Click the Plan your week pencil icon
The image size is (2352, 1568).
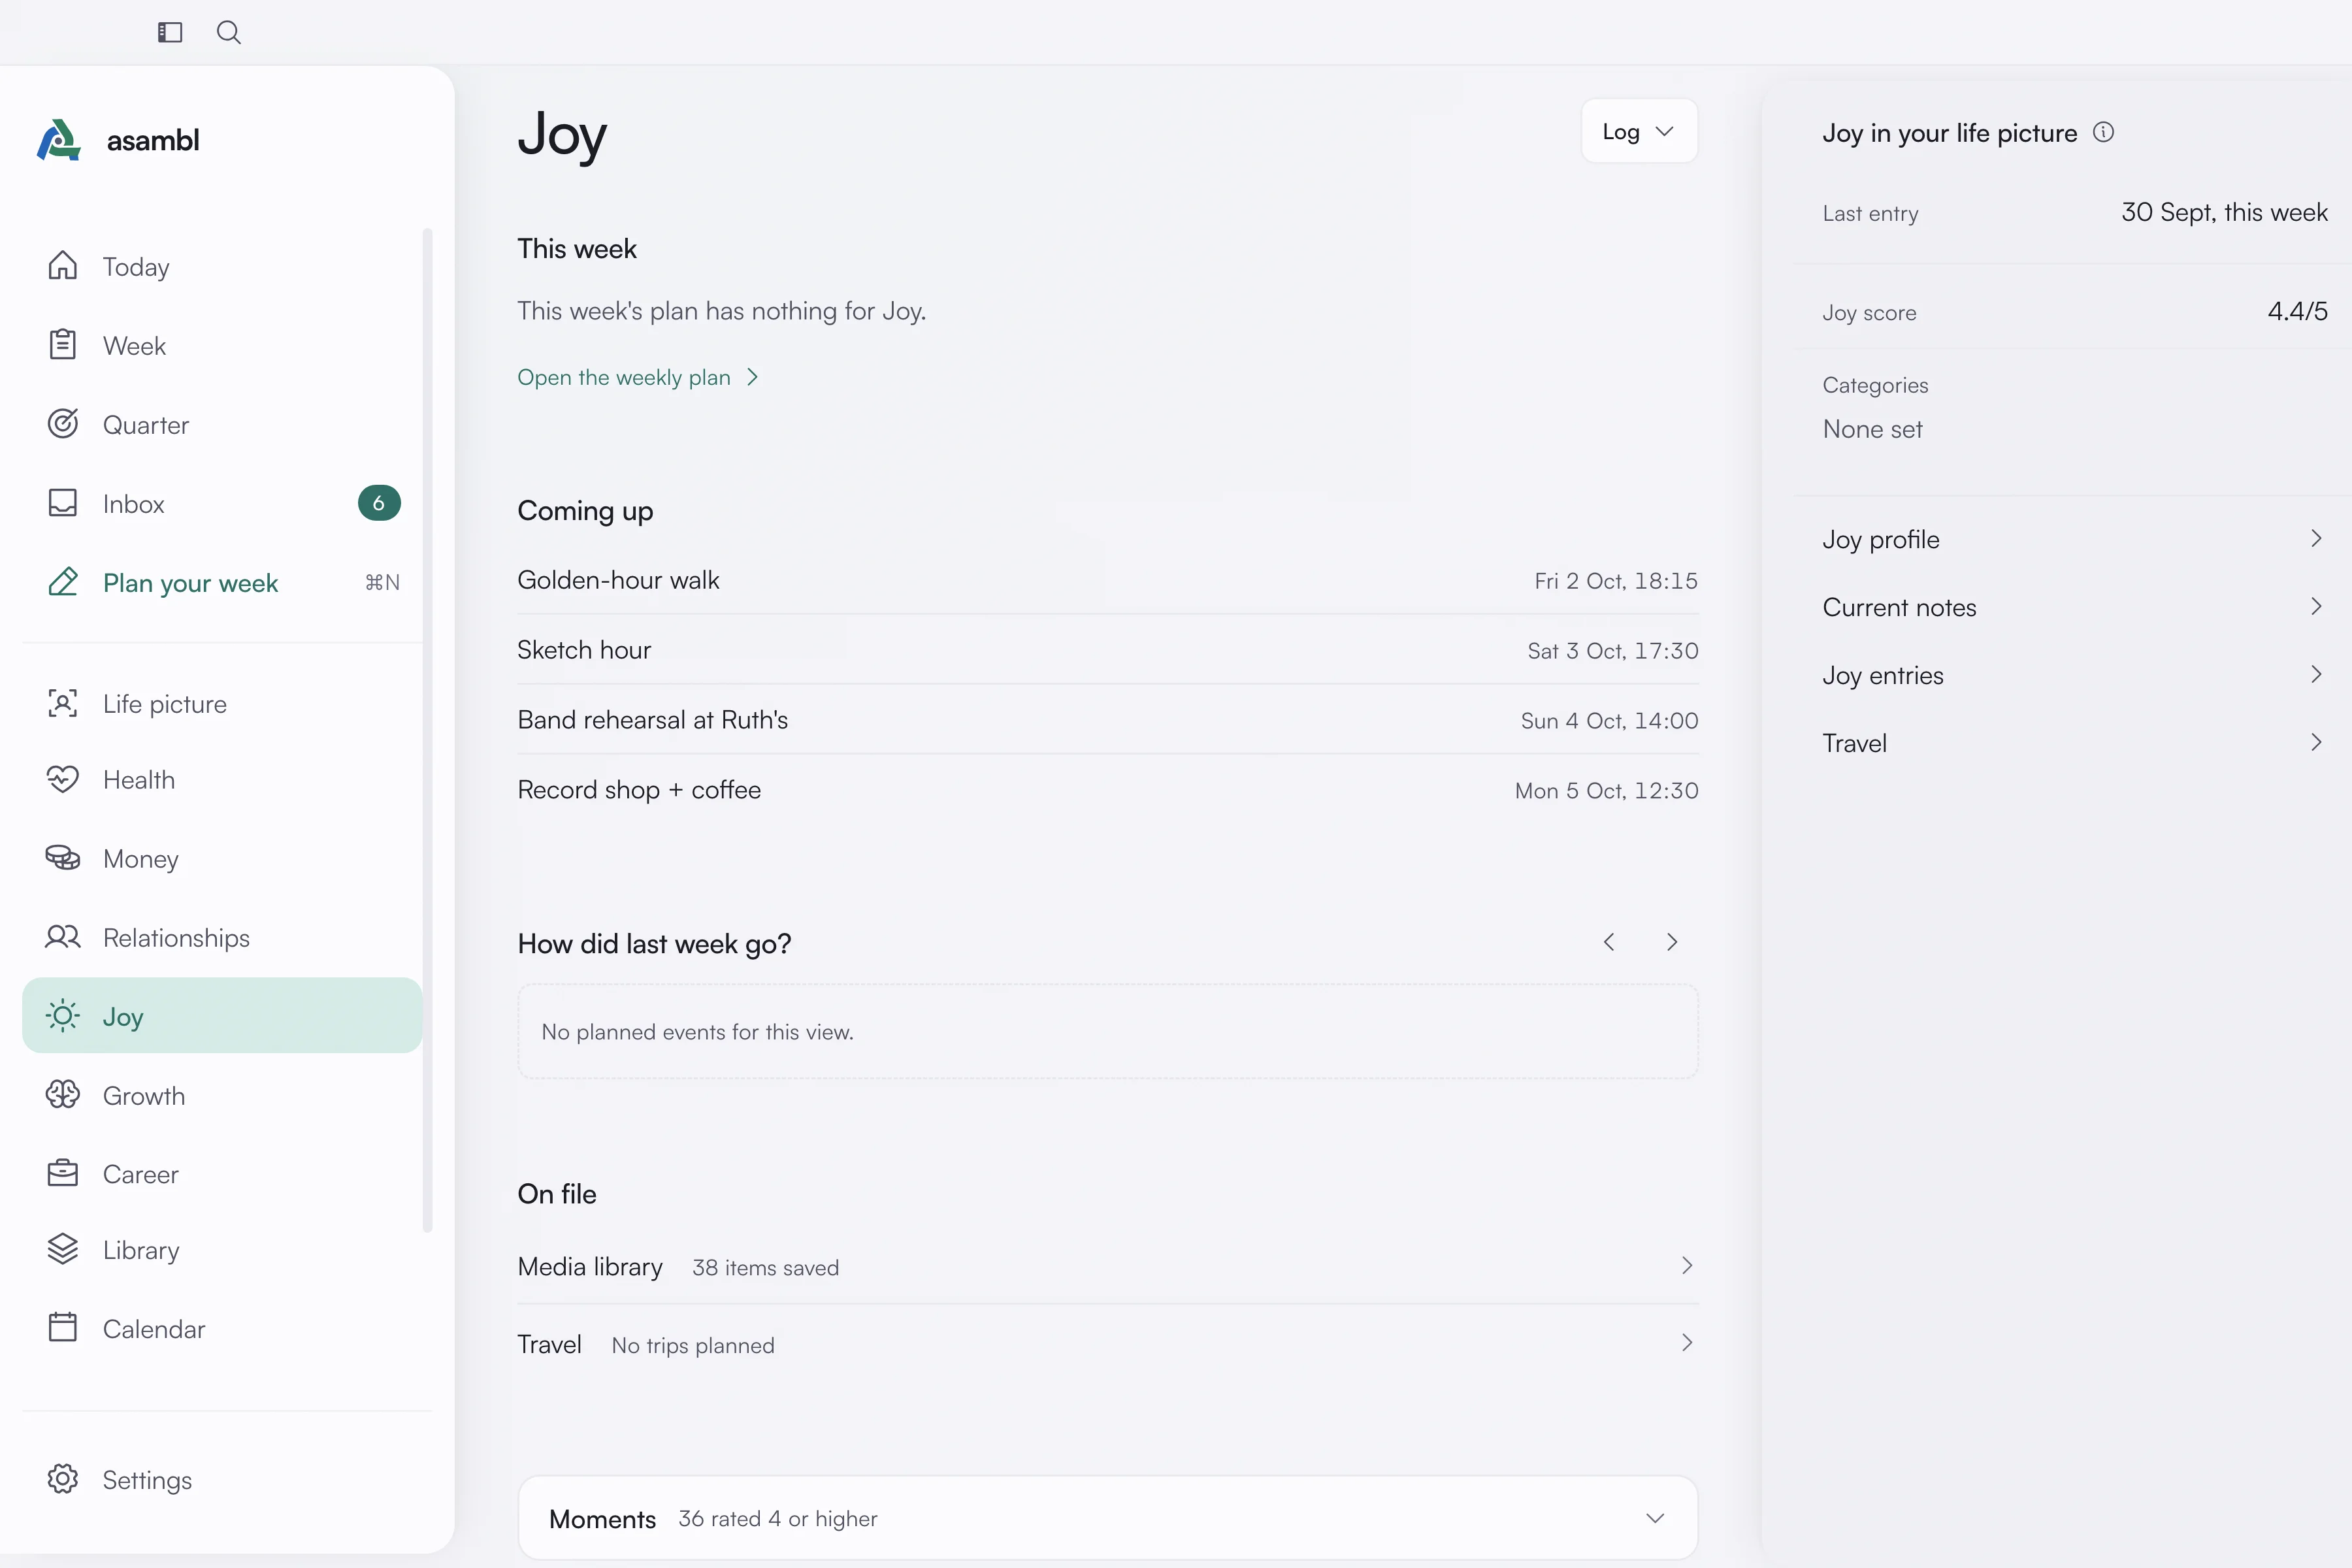tap(63, 582)
